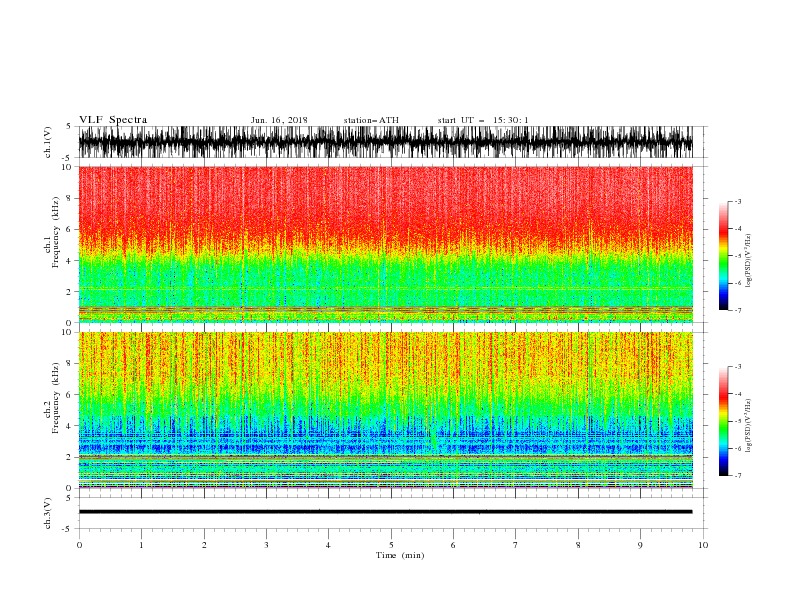
Task: Click the ch.3 flat waveform trace
Action: tap(385, 512)
